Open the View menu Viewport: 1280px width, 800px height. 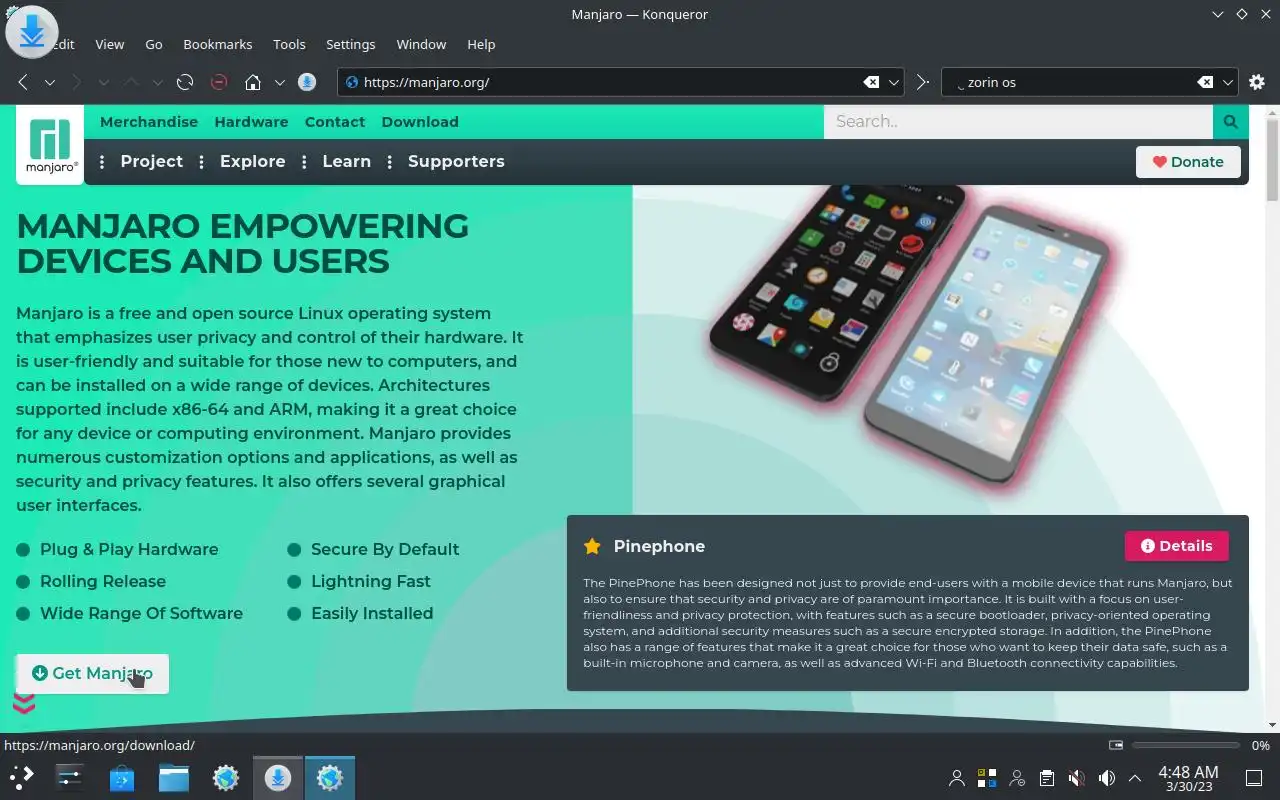pos(110,44)
